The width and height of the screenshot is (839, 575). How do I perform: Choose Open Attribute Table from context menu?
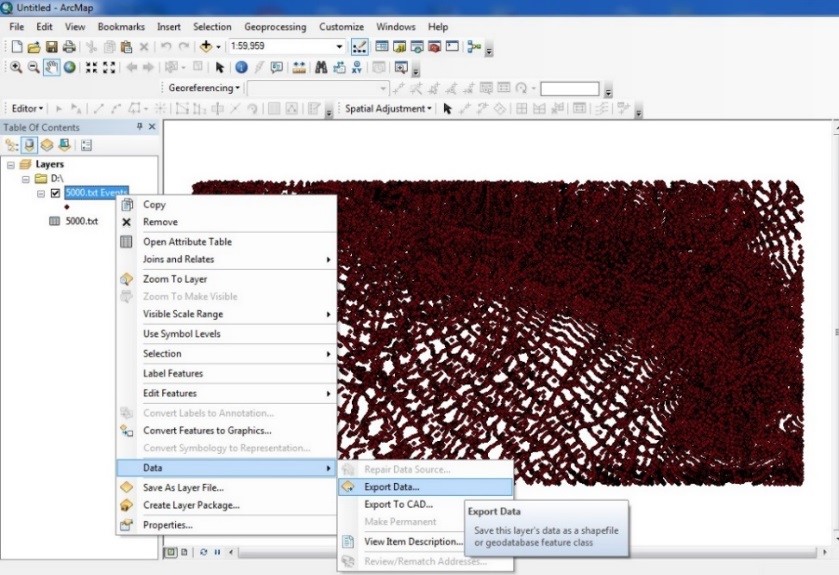(x=226, y=242)
